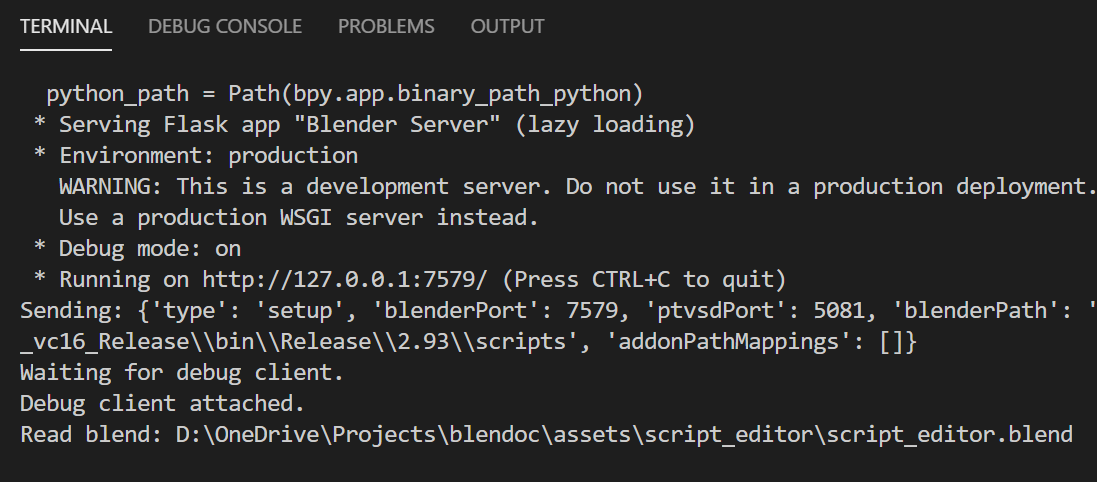Viewport: 1097px width, 482px height.
Task: Open the PROBLEMS tab
Action: (x=386, y=27)
